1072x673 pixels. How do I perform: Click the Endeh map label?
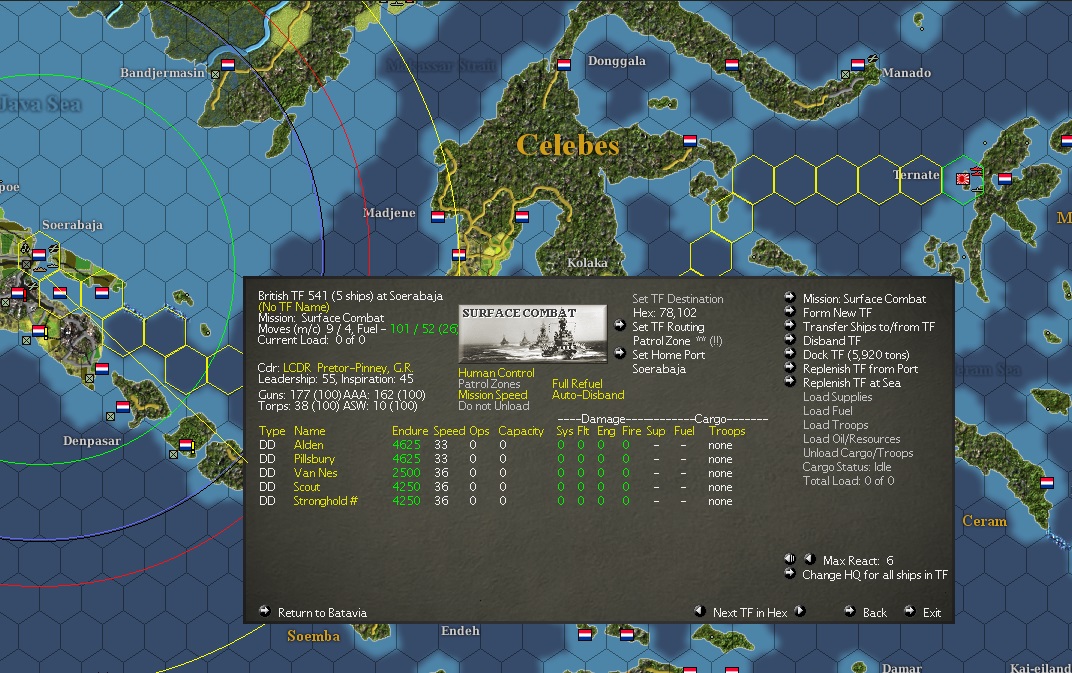coord(460,631)
